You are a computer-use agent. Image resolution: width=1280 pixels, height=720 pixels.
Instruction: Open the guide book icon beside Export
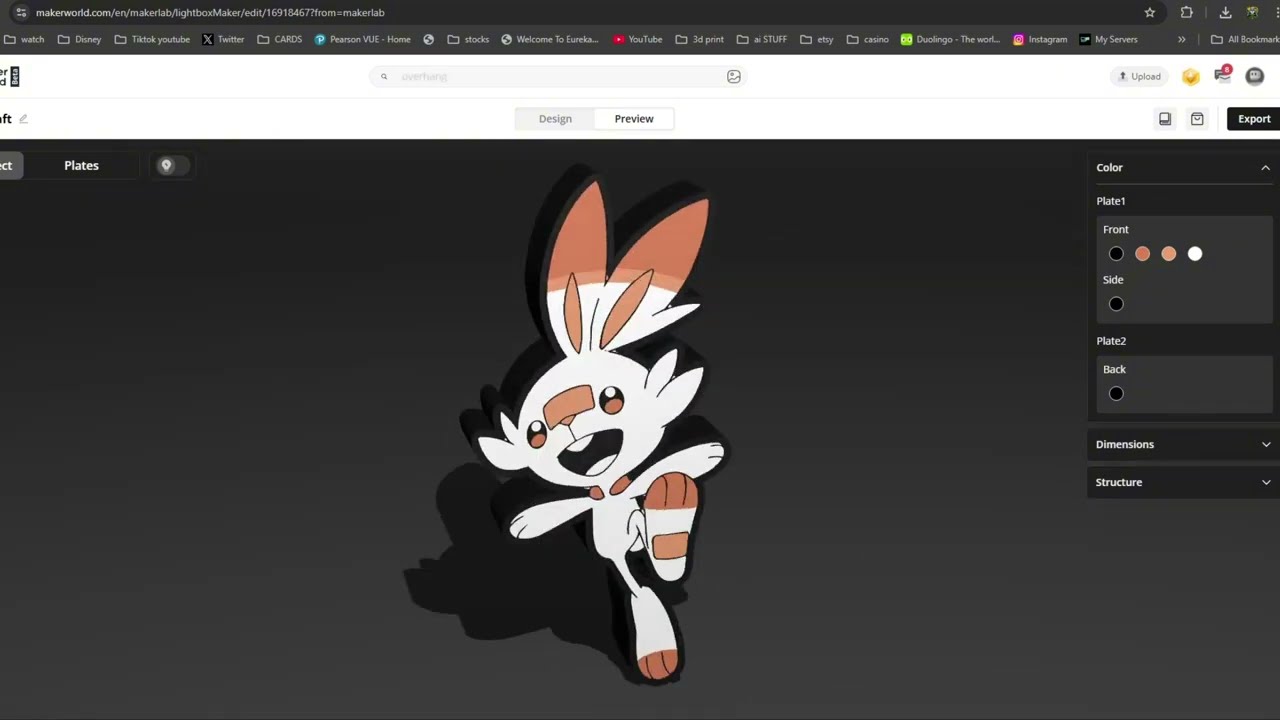tap(1165, 119)
